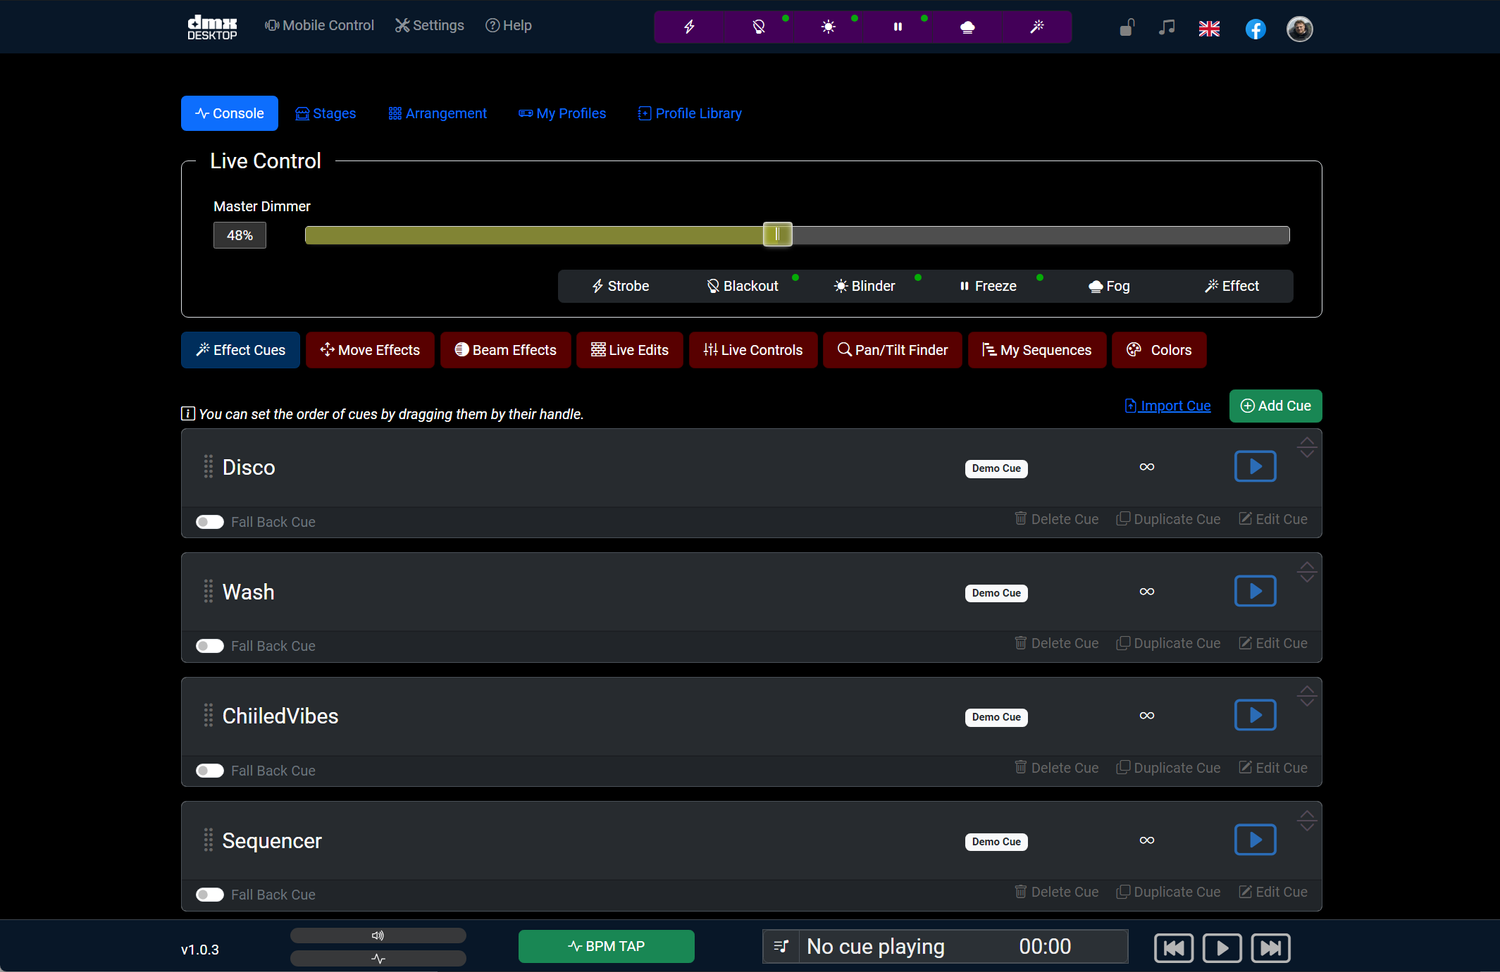Viewport: 1500px width, 972px height.
Task: Open the music note icon in header
Action: 1166,28
